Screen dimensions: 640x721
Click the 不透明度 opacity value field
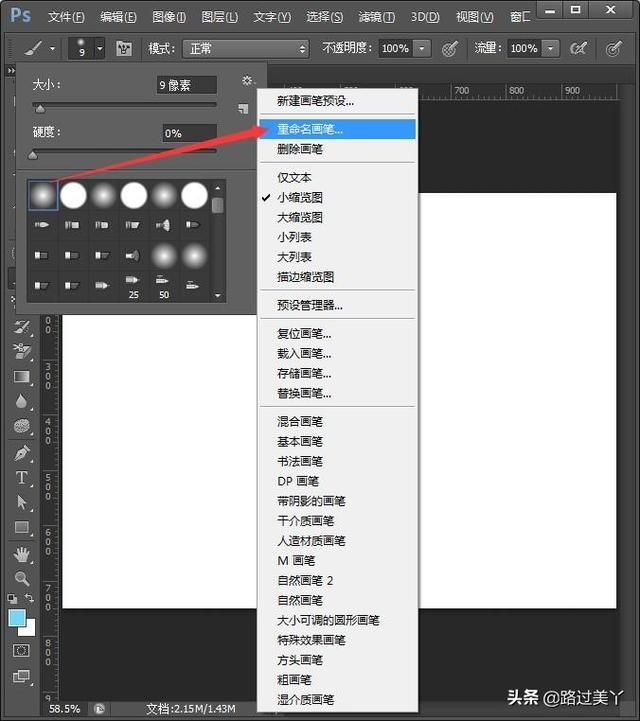click(x=395, y=48)
